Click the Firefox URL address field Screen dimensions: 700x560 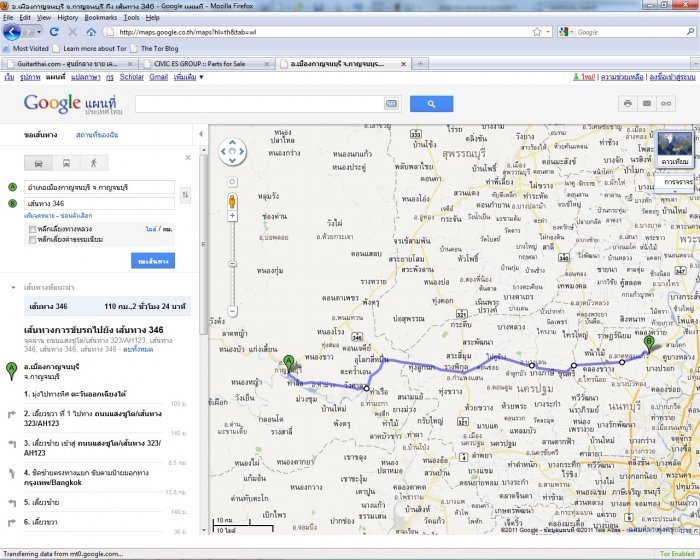(x=321, y=32)
